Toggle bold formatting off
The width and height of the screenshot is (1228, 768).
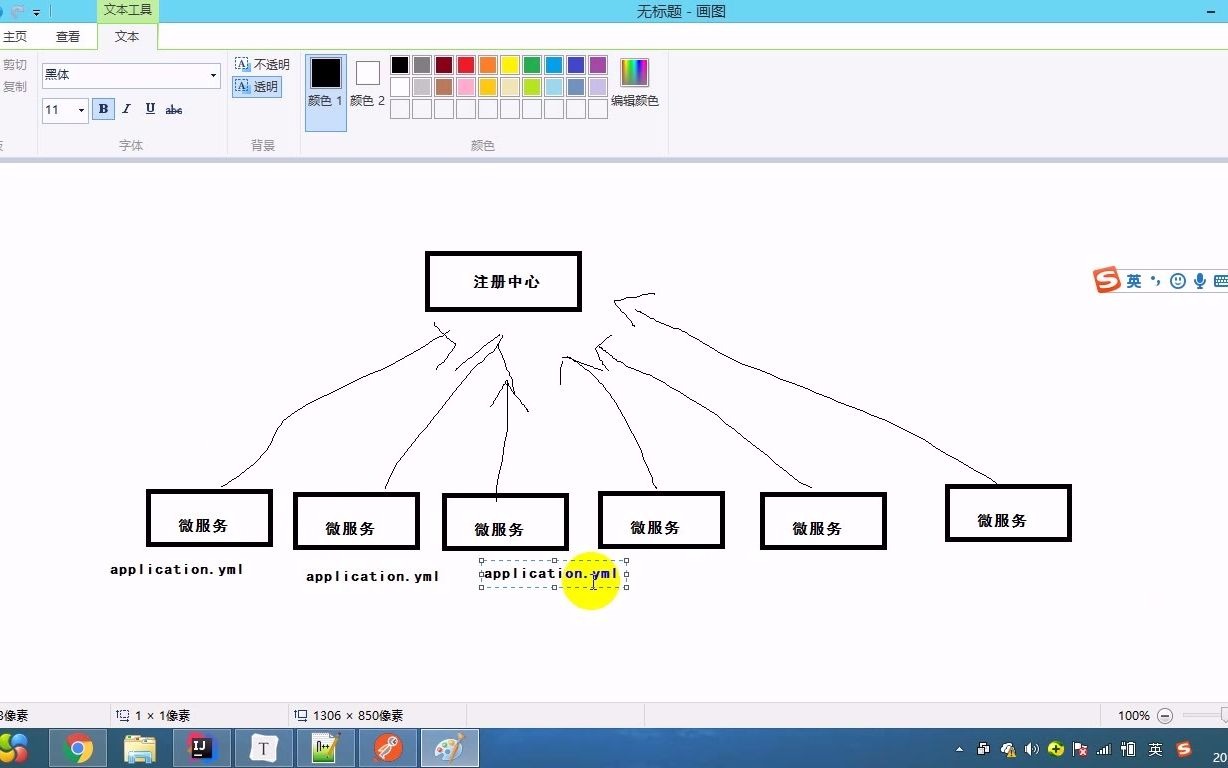click(103, 109)
